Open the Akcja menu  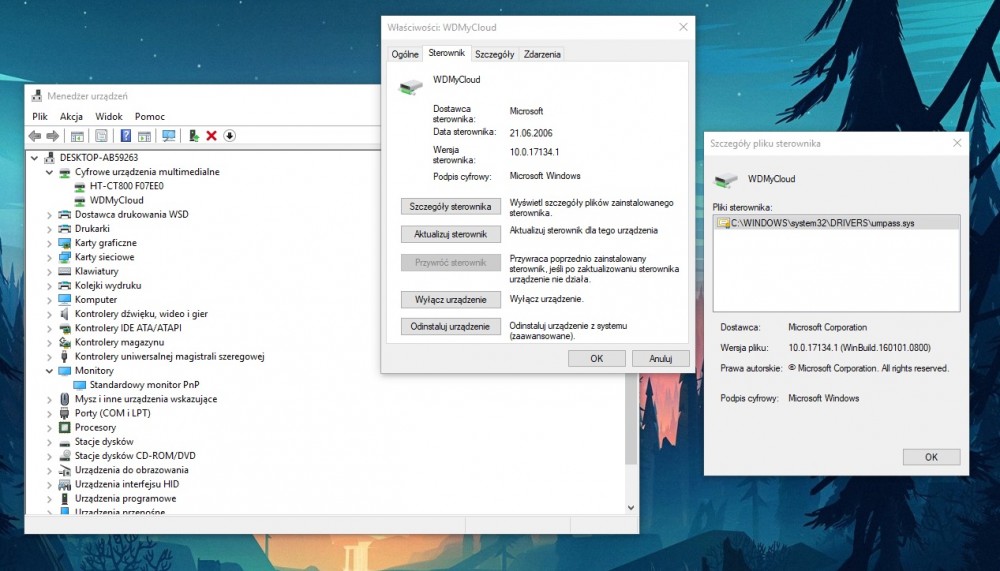click(x=71, y=116)
